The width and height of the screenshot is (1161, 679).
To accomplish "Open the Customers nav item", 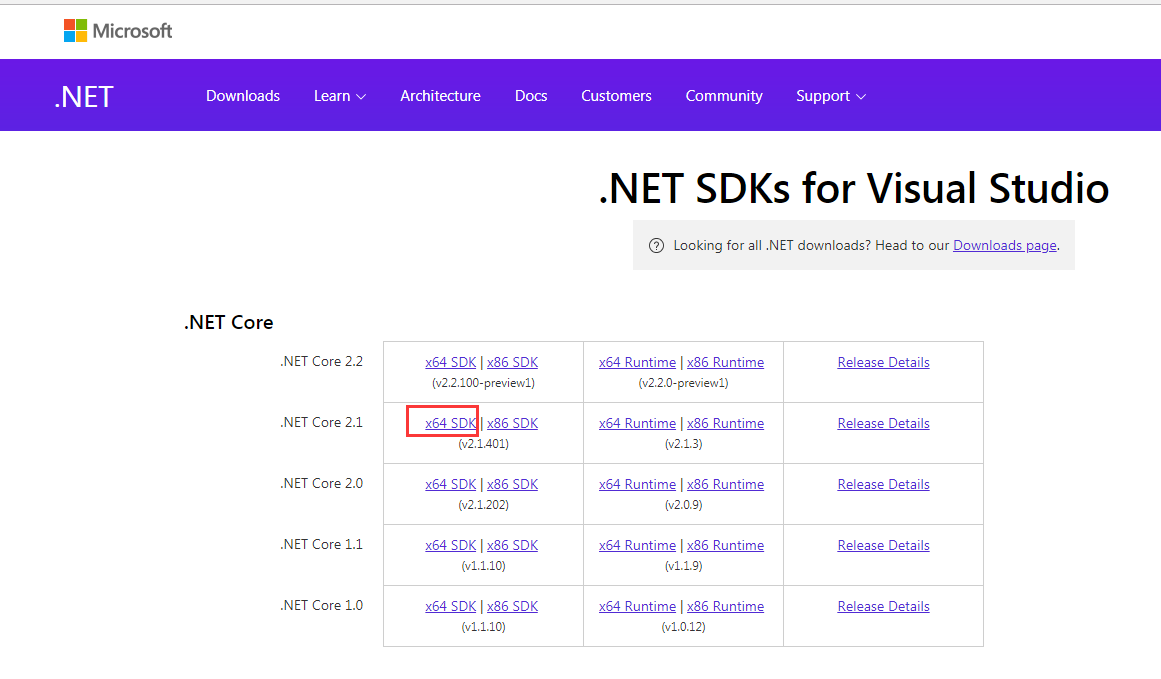I will 616,96.
